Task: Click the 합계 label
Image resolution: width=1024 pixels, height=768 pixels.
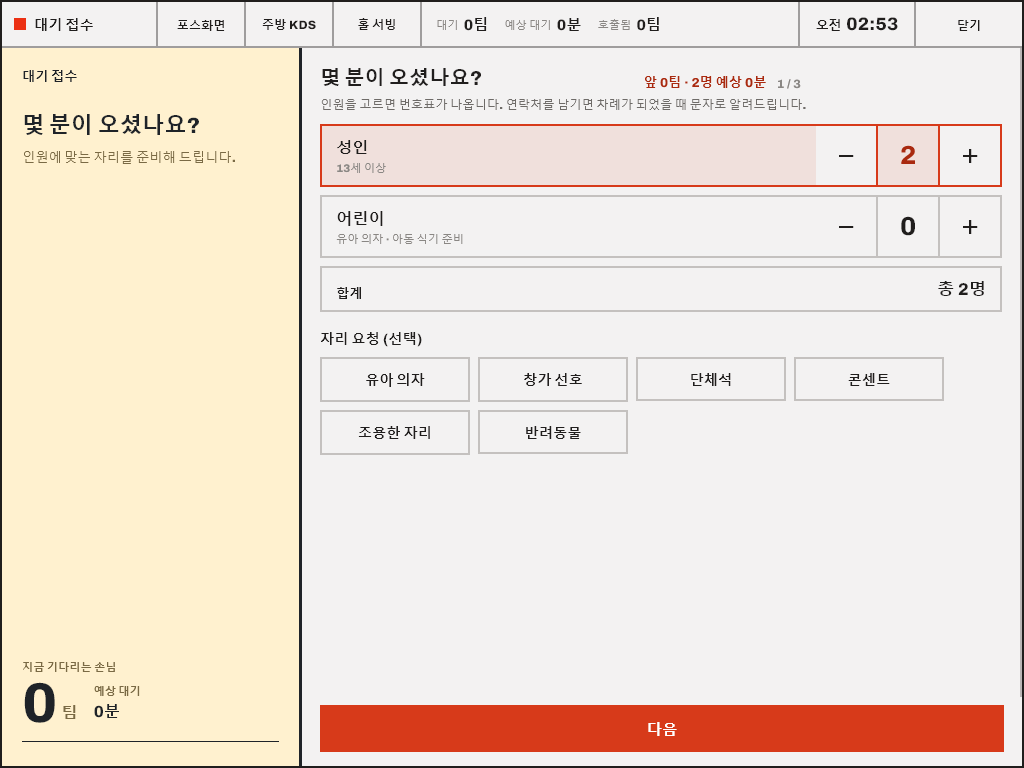Action: click(349, 293)
